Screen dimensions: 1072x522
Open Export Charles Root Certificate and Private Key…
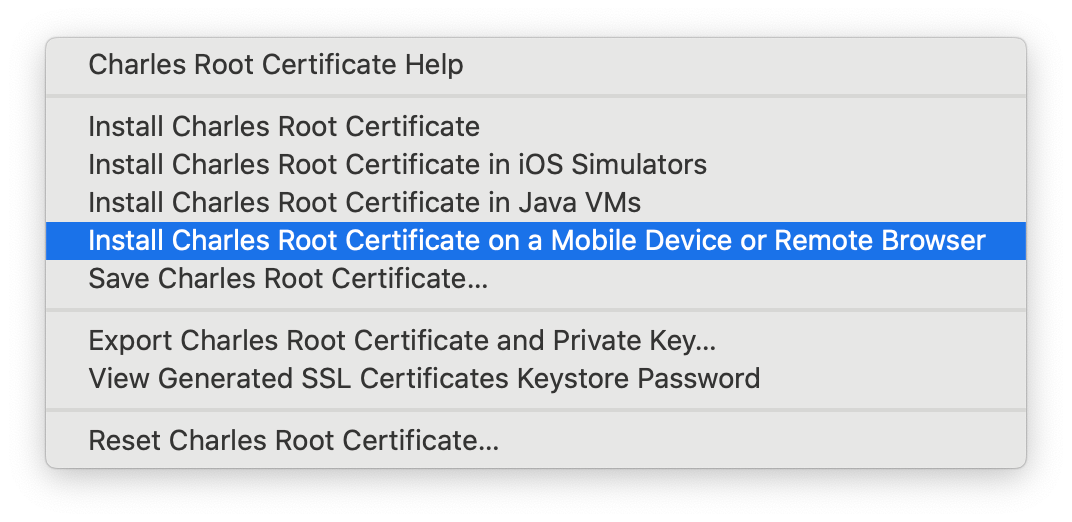click(536, 340)
